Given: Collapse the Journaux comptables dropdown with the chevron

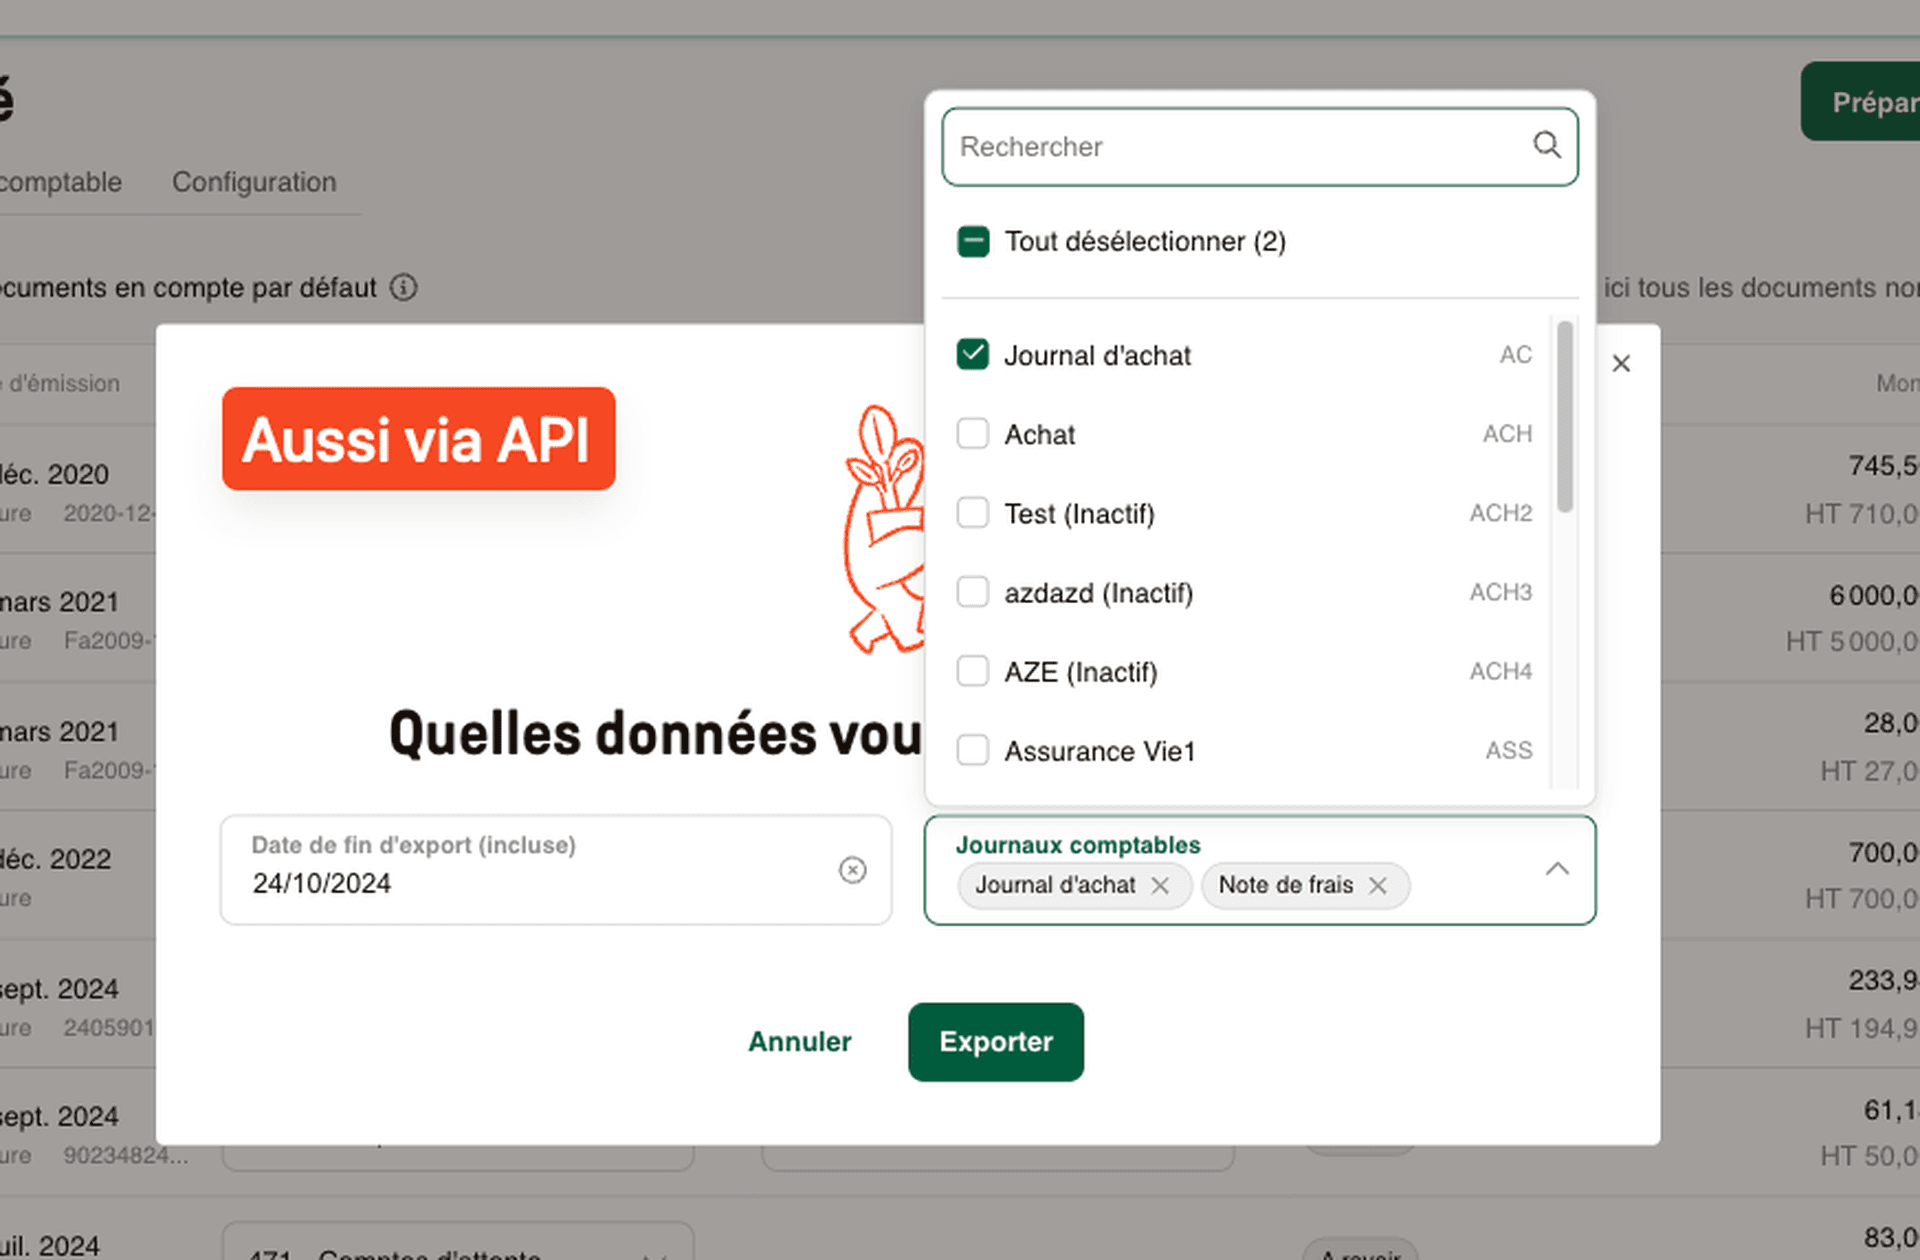Looking at the screenshot, I should pos(1557,869).
